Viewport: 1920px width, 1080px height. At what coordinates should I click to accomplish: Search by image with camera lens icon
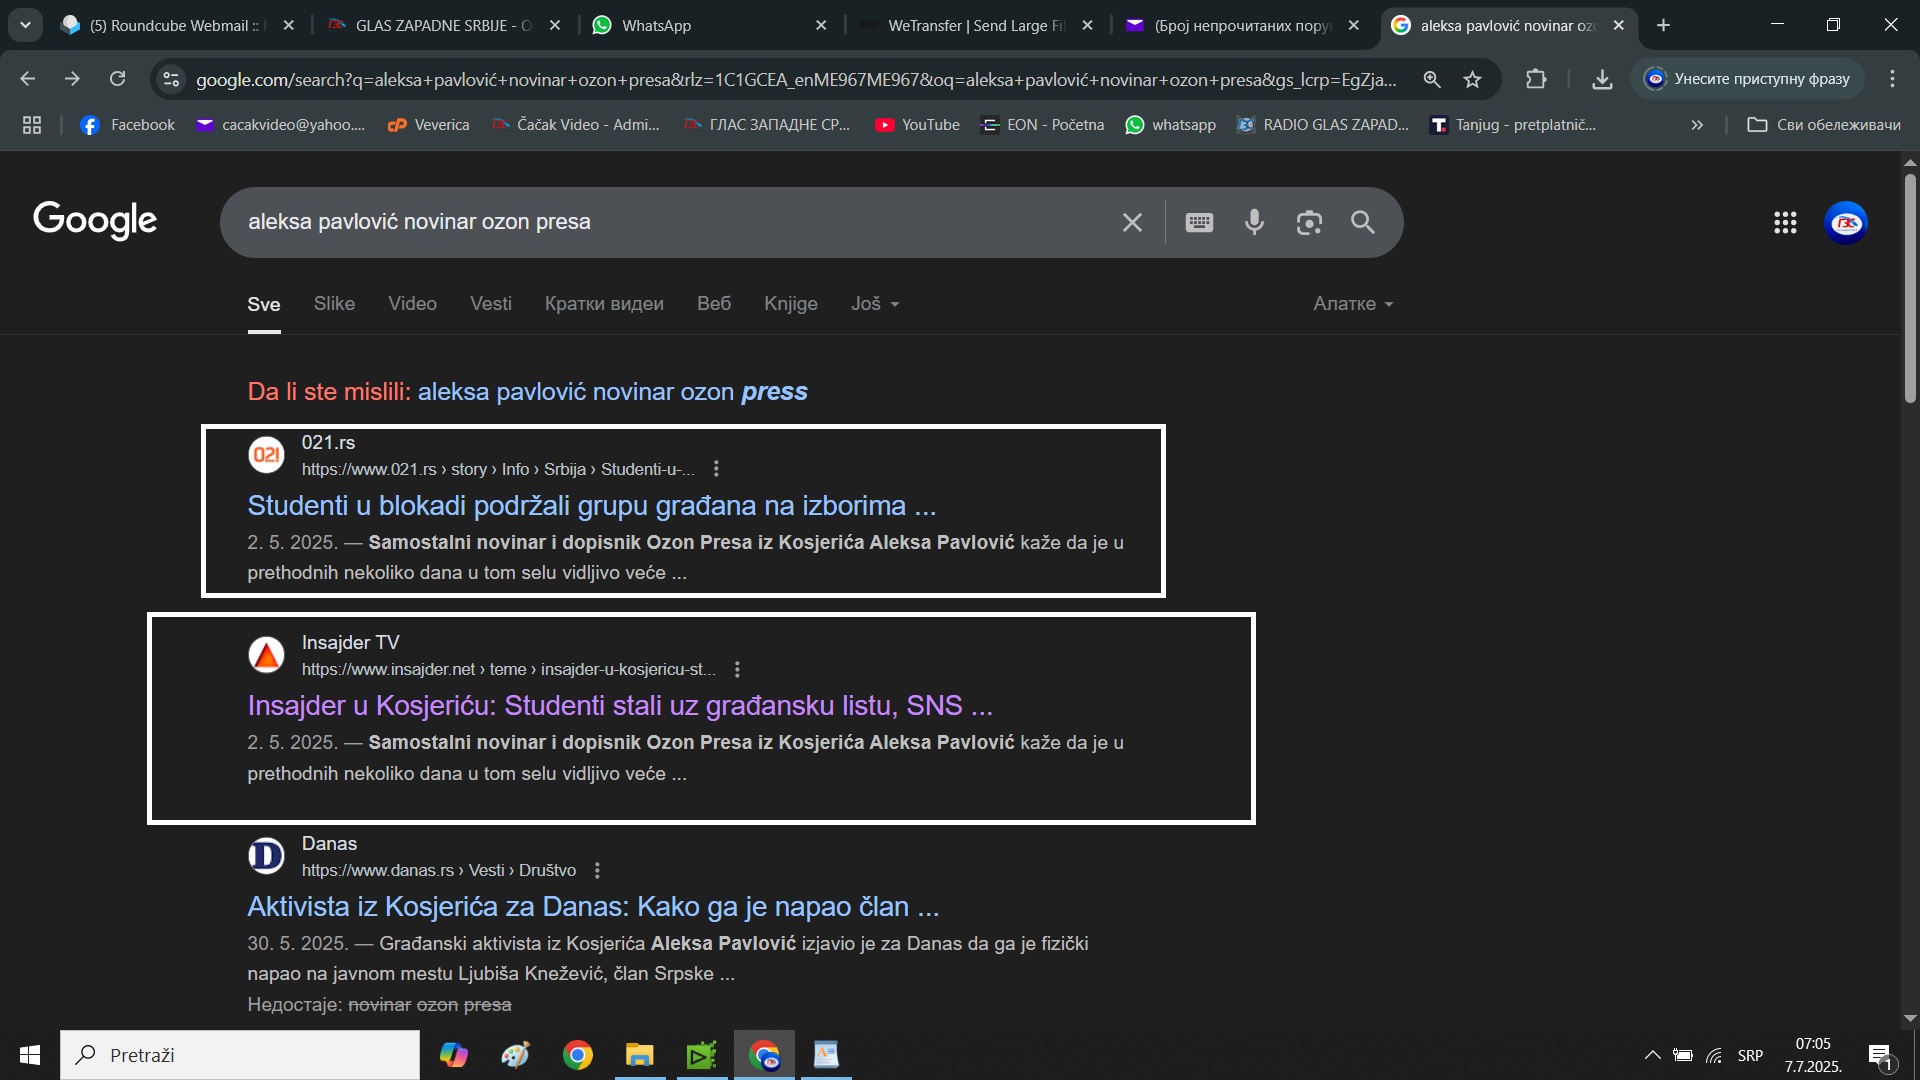click(x=1309, y=222)
